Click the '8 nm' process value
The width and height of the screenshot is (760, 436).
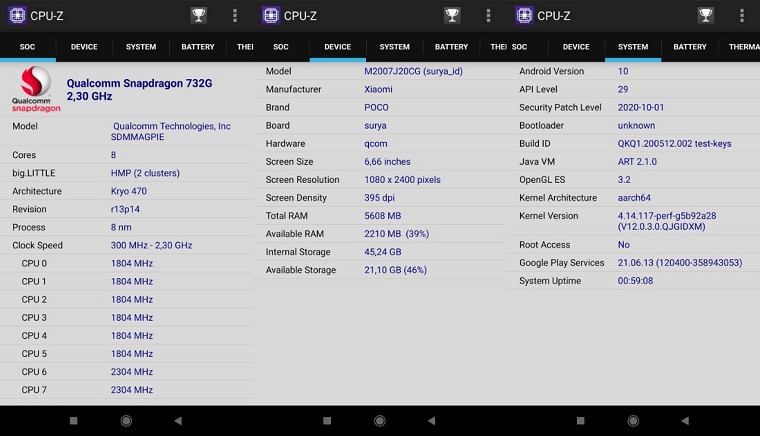(121, 227)
